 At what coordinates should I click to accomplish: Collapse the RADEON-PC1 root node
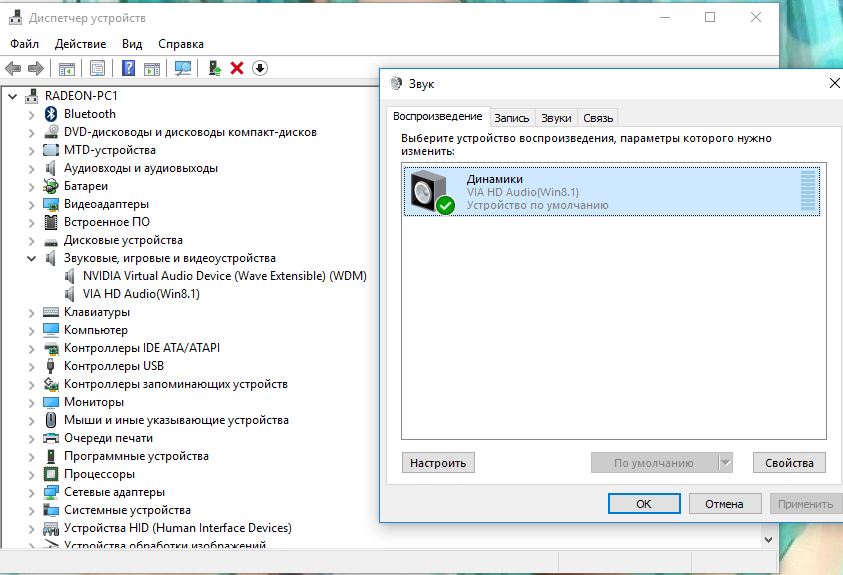[12, 97]
